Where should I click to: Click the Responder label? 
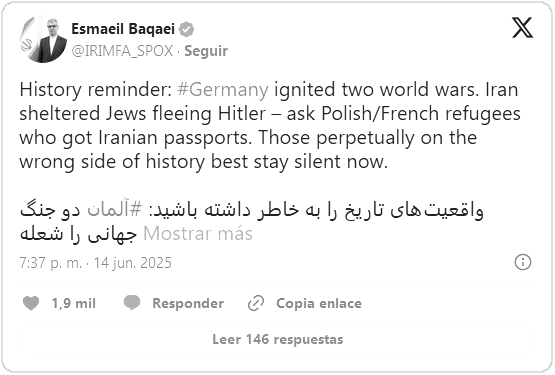click(188, 303)
